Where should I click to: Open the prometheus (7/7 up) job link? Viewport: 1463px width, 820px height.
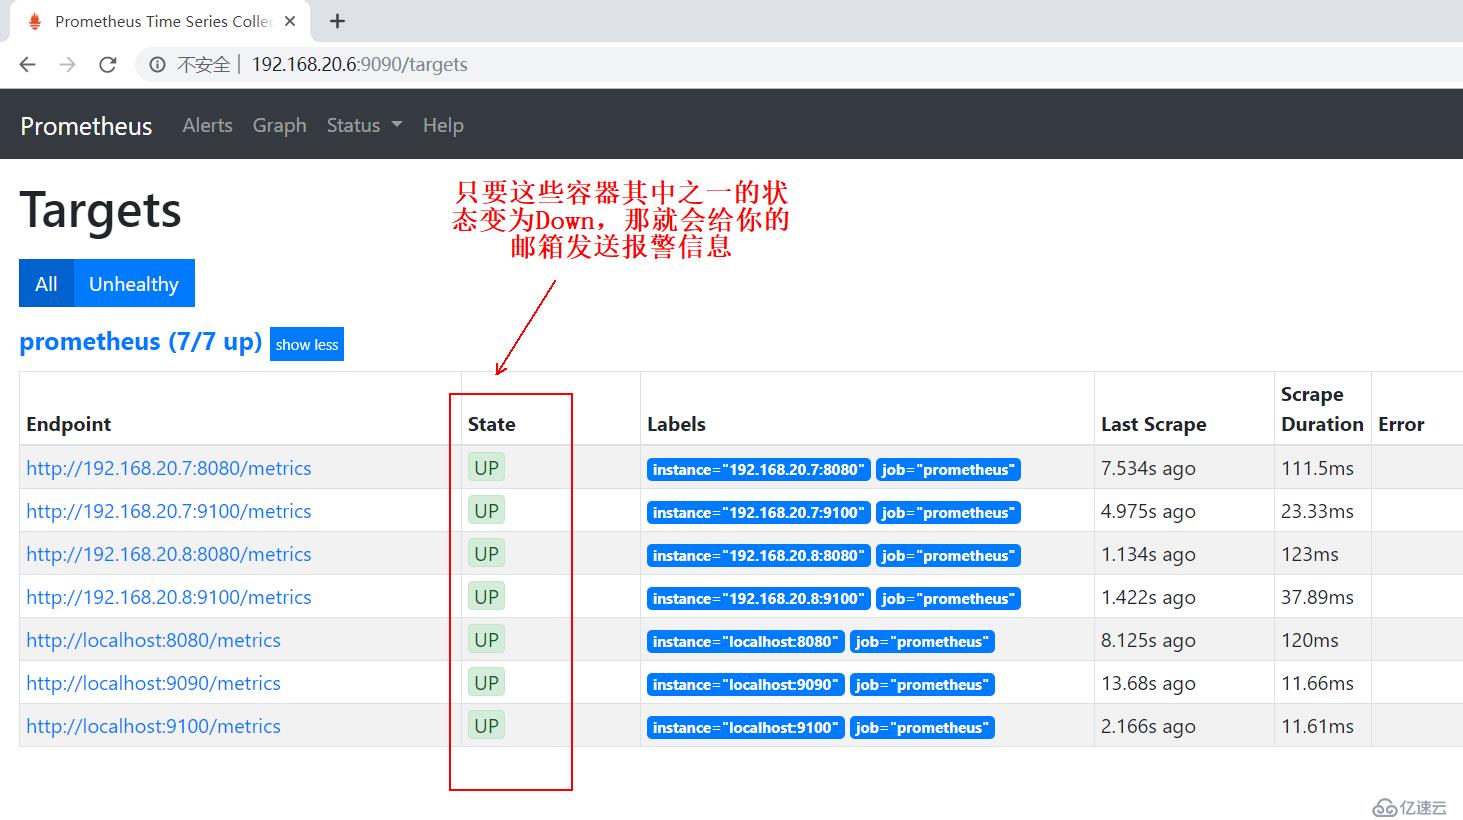pyautogui.click(x=140, y=342)
